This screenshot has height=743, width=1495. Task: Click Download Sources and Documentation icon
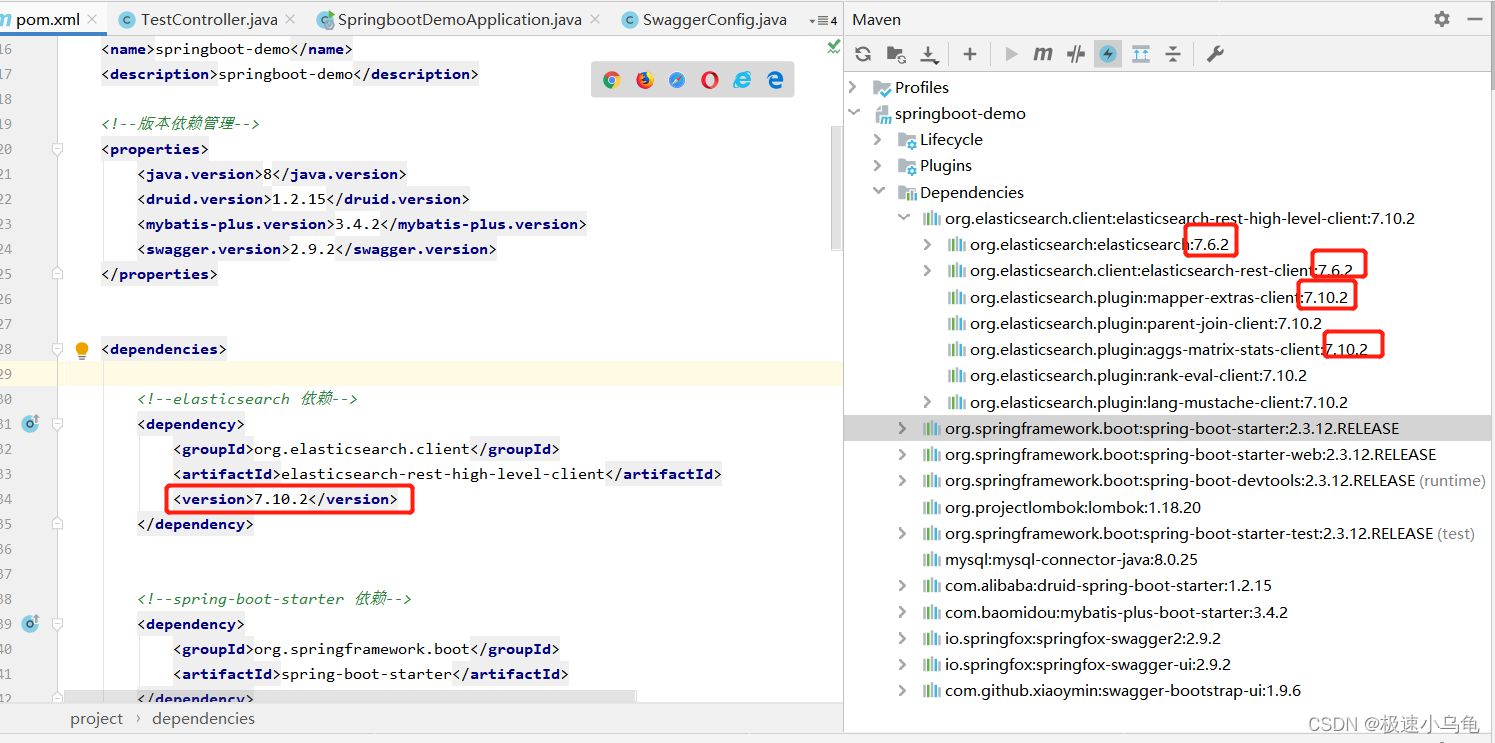click(929, 54)
